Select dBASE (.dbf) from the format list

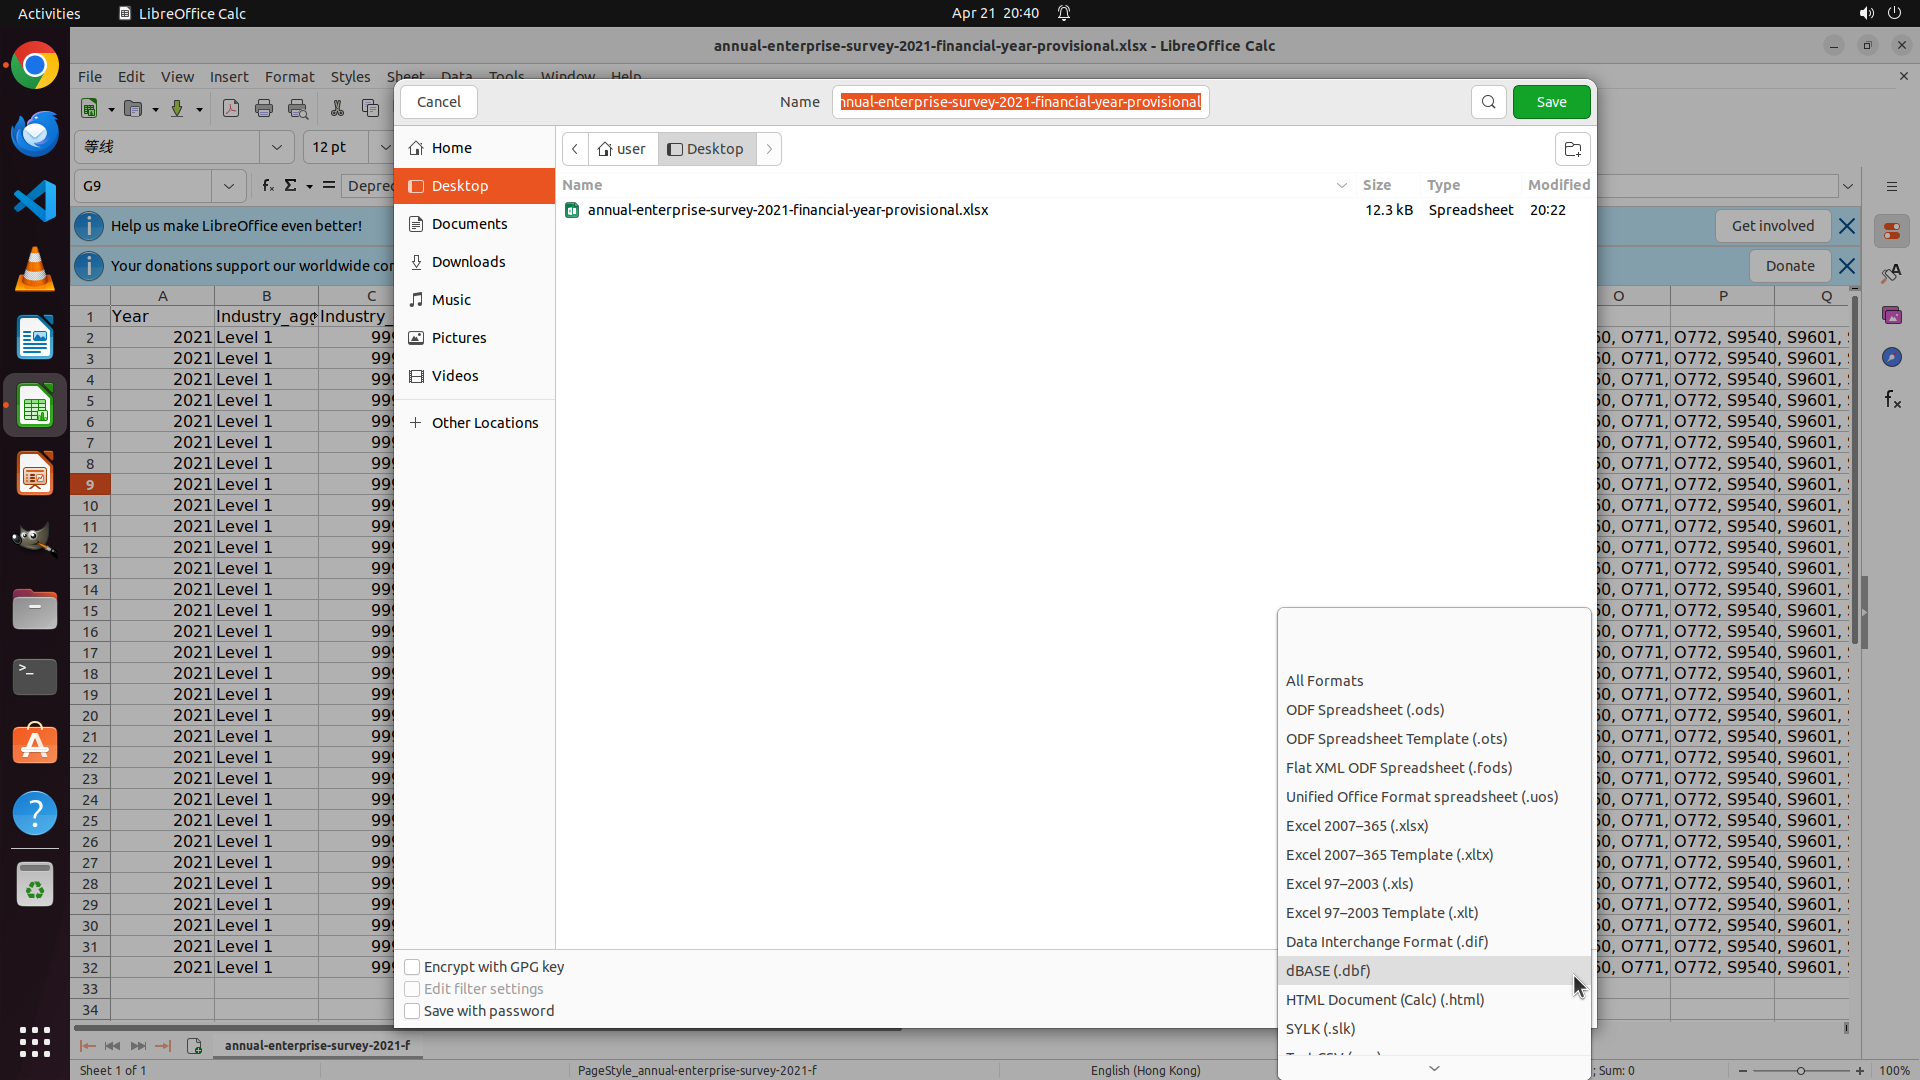point(1328,971)
